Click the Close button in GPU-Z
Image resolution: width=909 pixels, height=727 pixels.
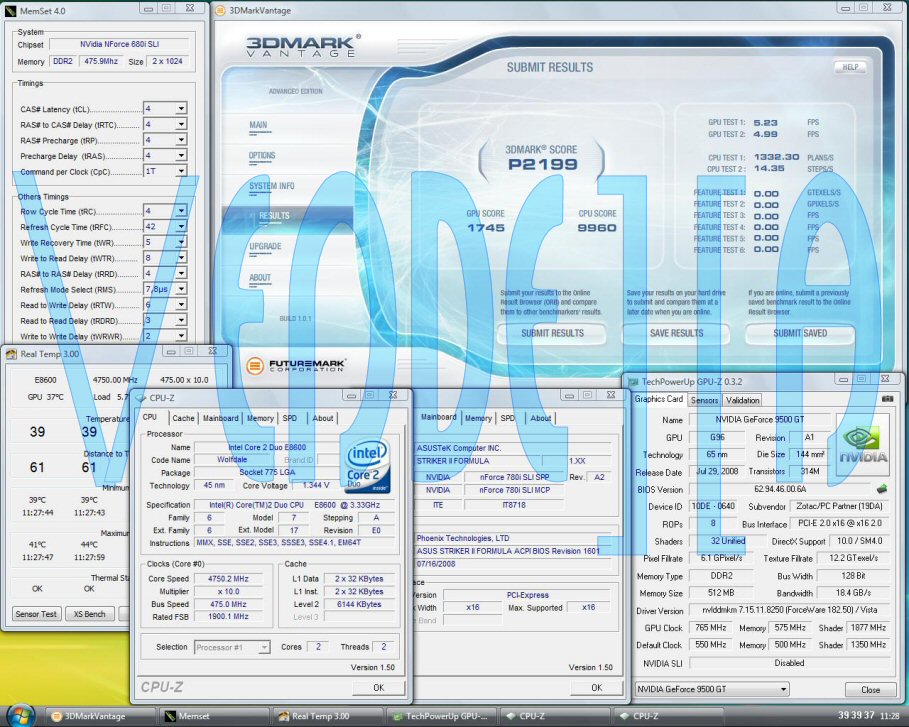870,690
